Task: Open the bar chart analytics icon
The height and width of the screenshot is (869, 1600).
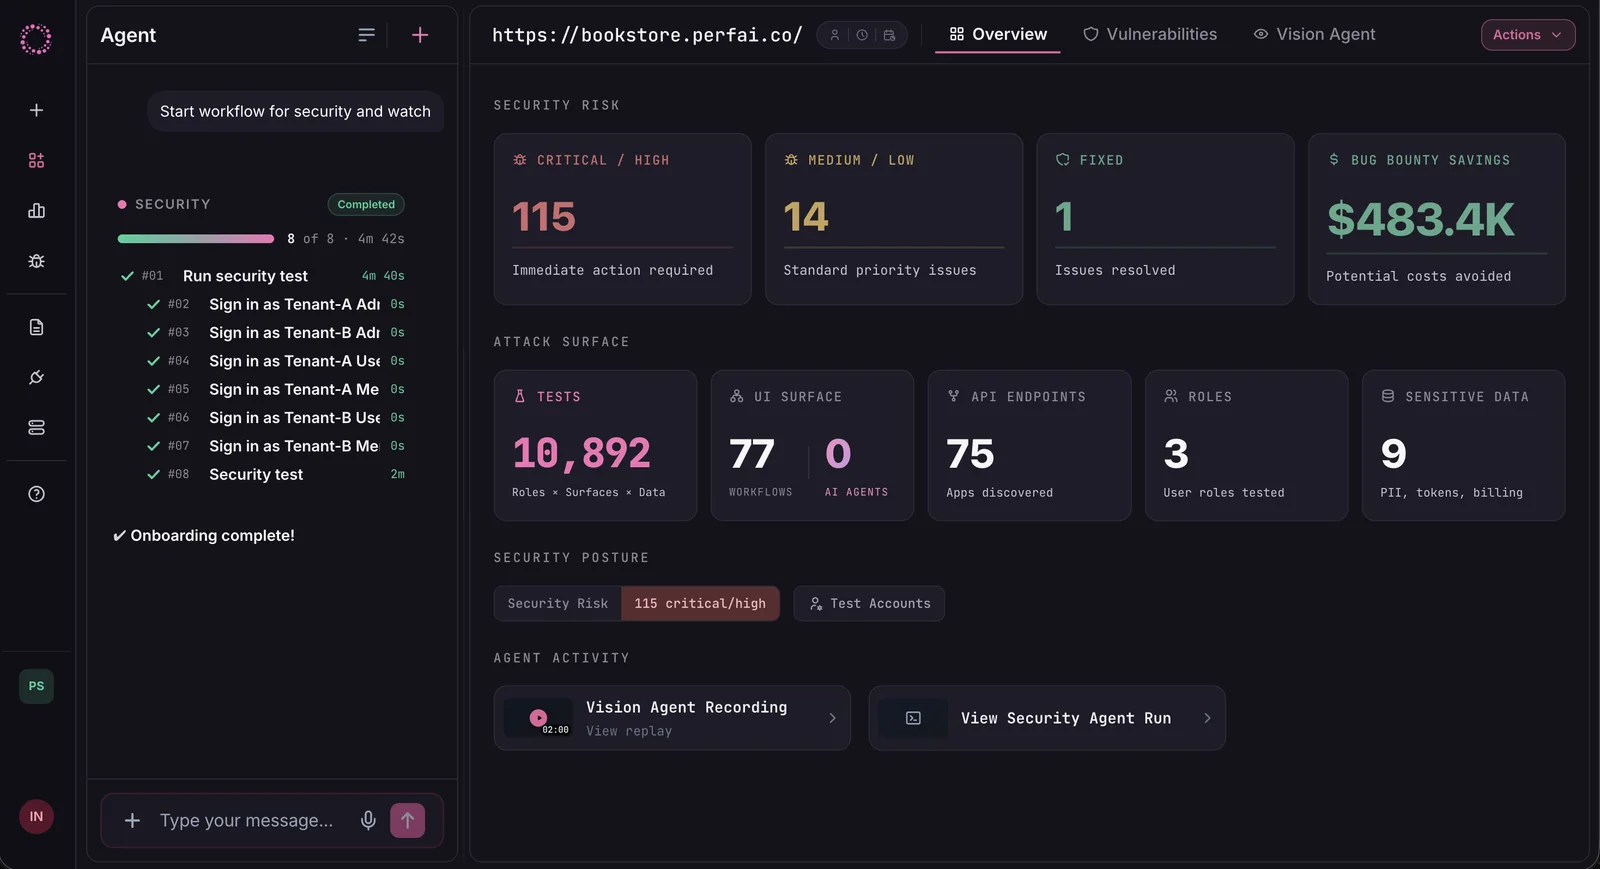Action: coord(36,210)
